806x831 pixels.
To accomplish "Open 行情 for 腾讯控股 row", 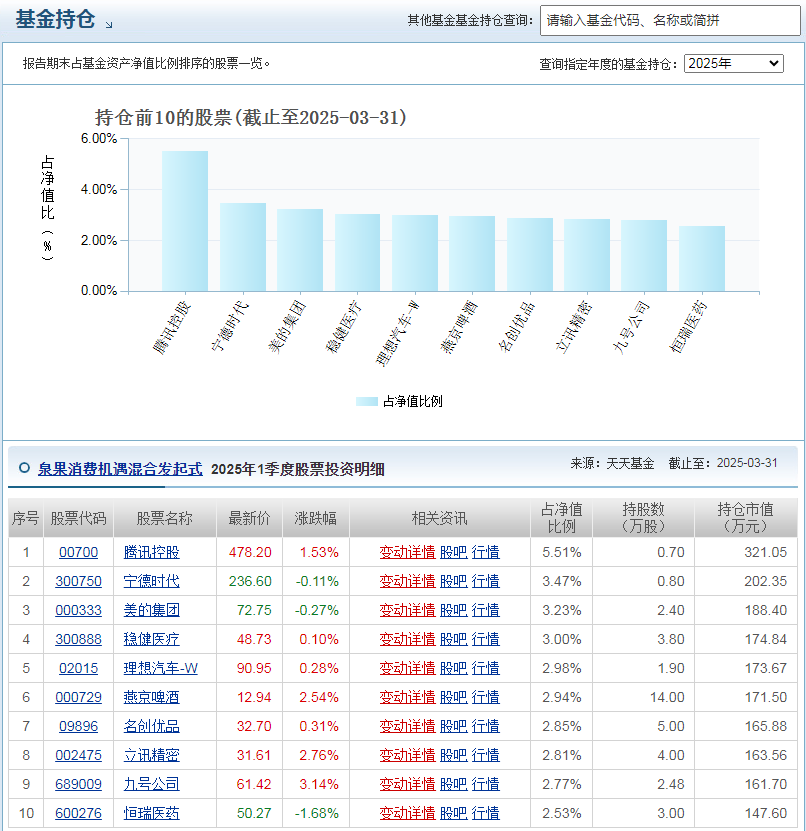I will (485, 552).
